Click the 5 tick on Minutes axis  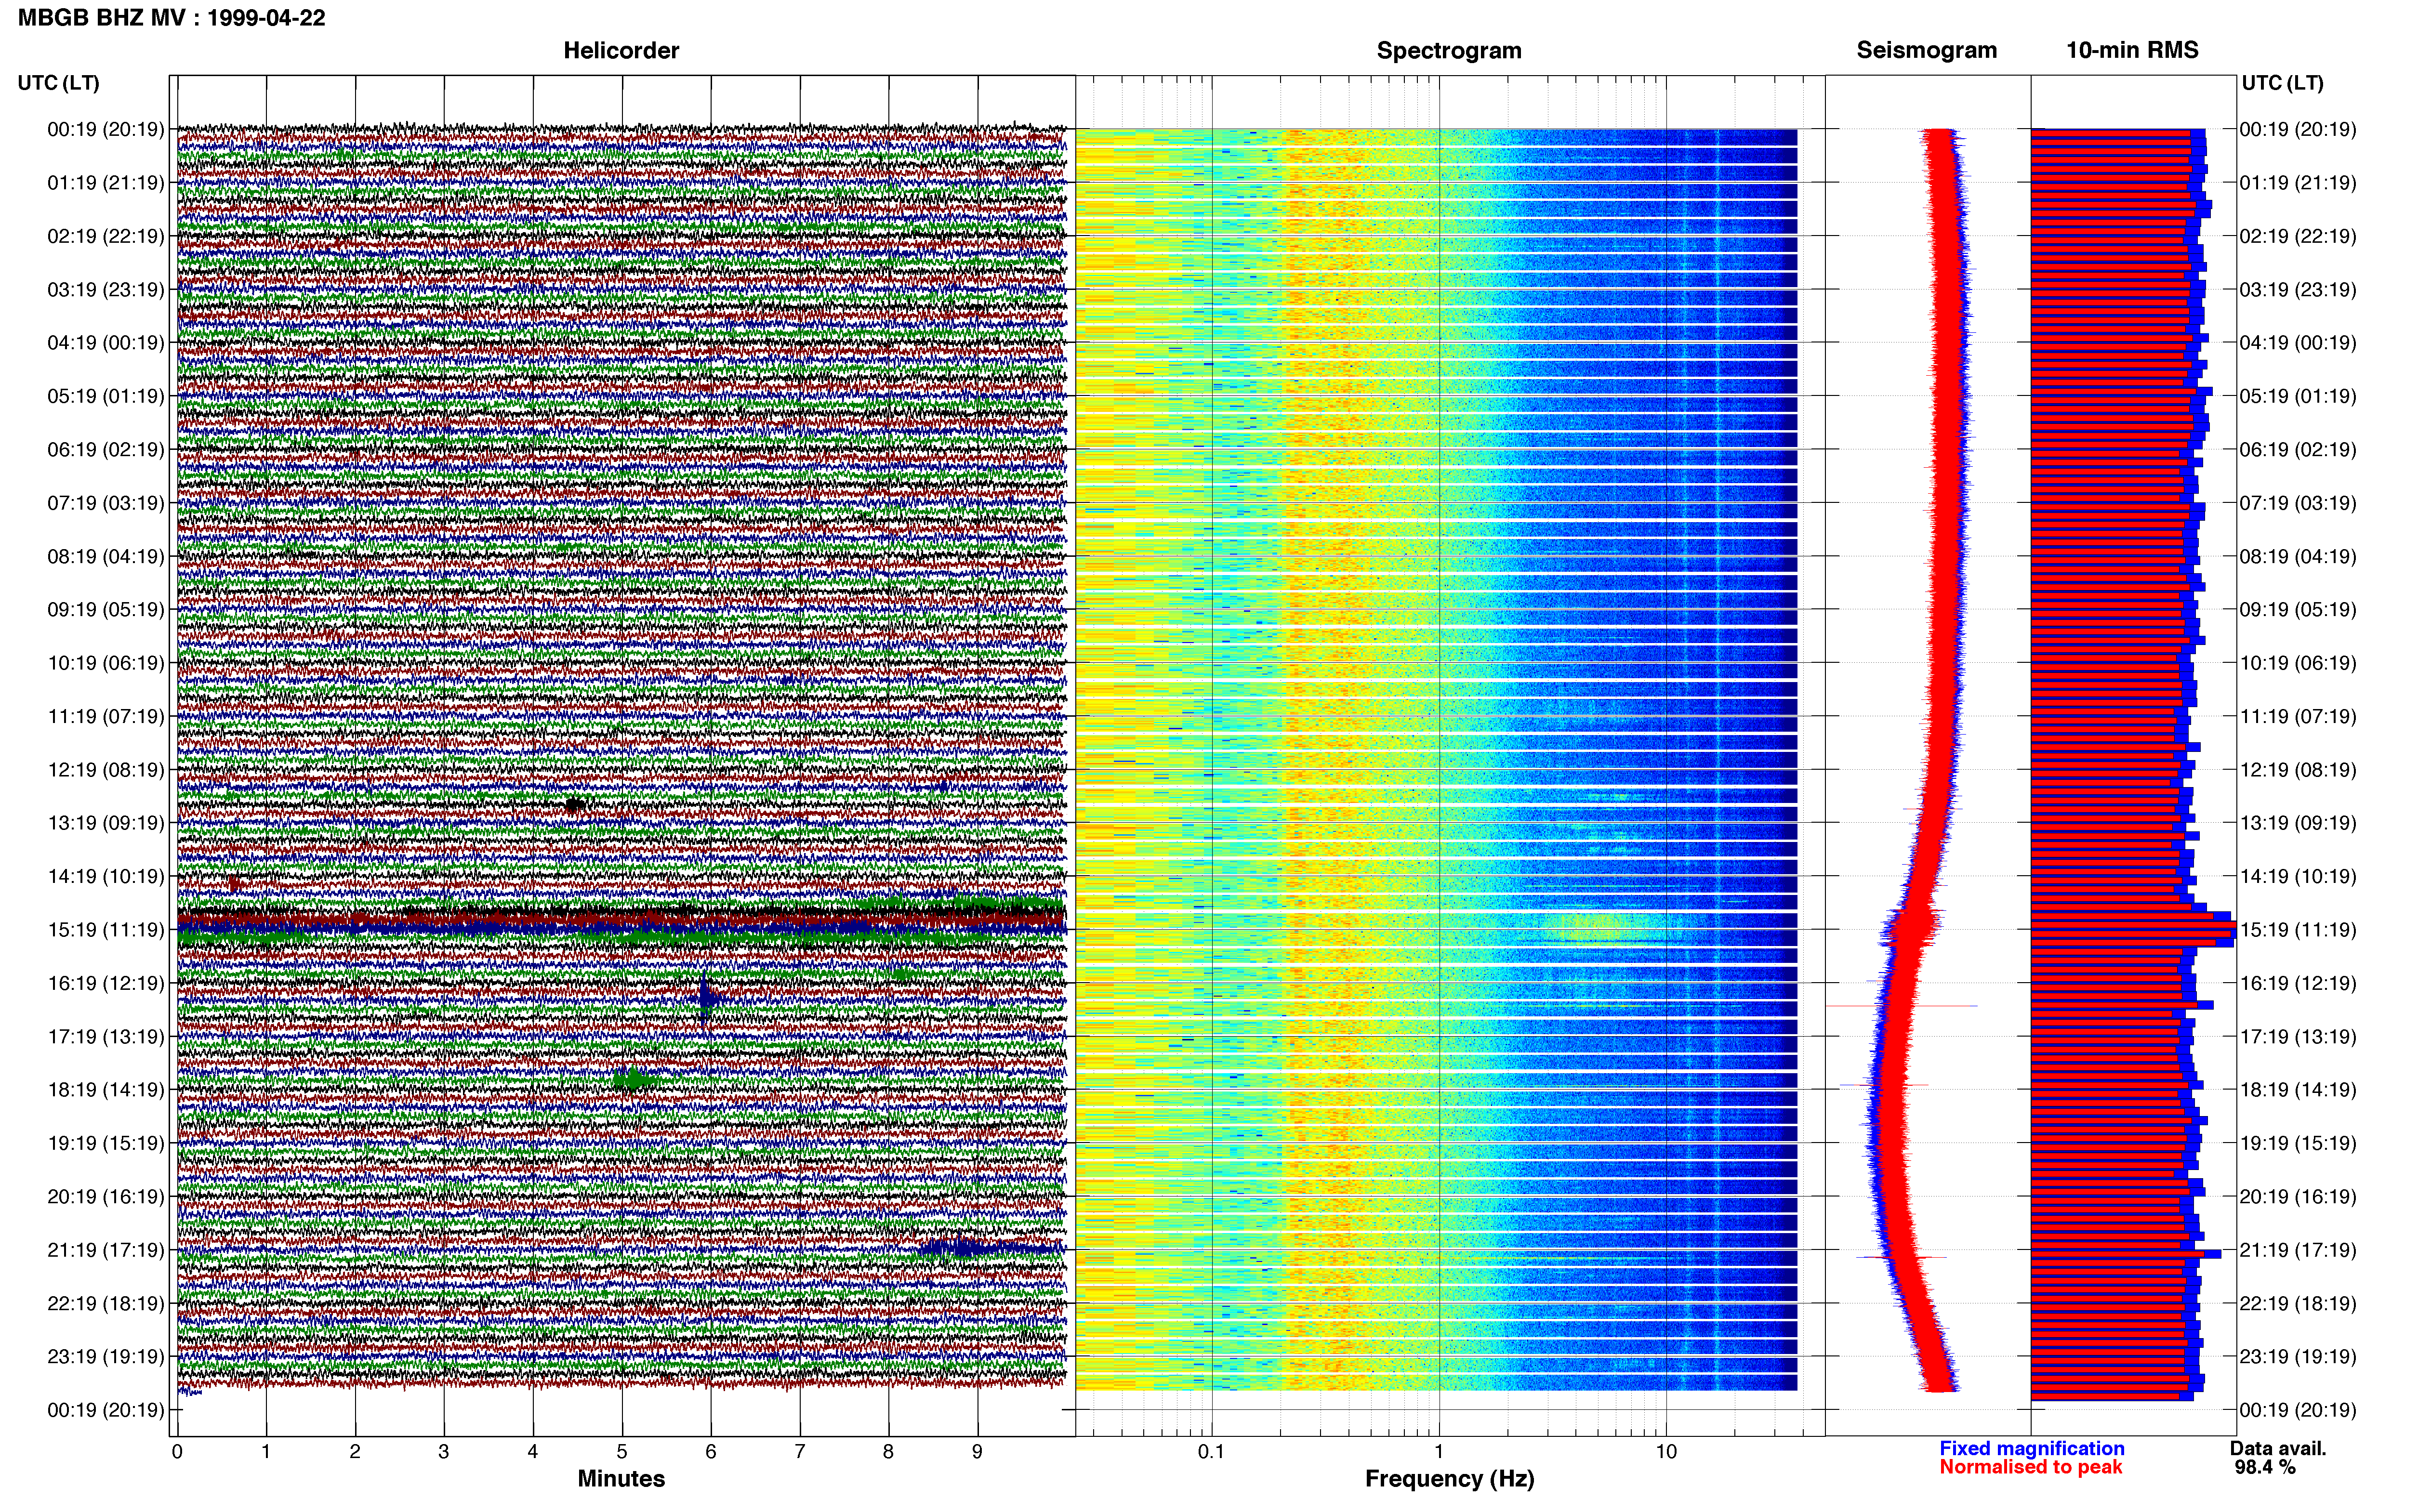[622, 1452]
